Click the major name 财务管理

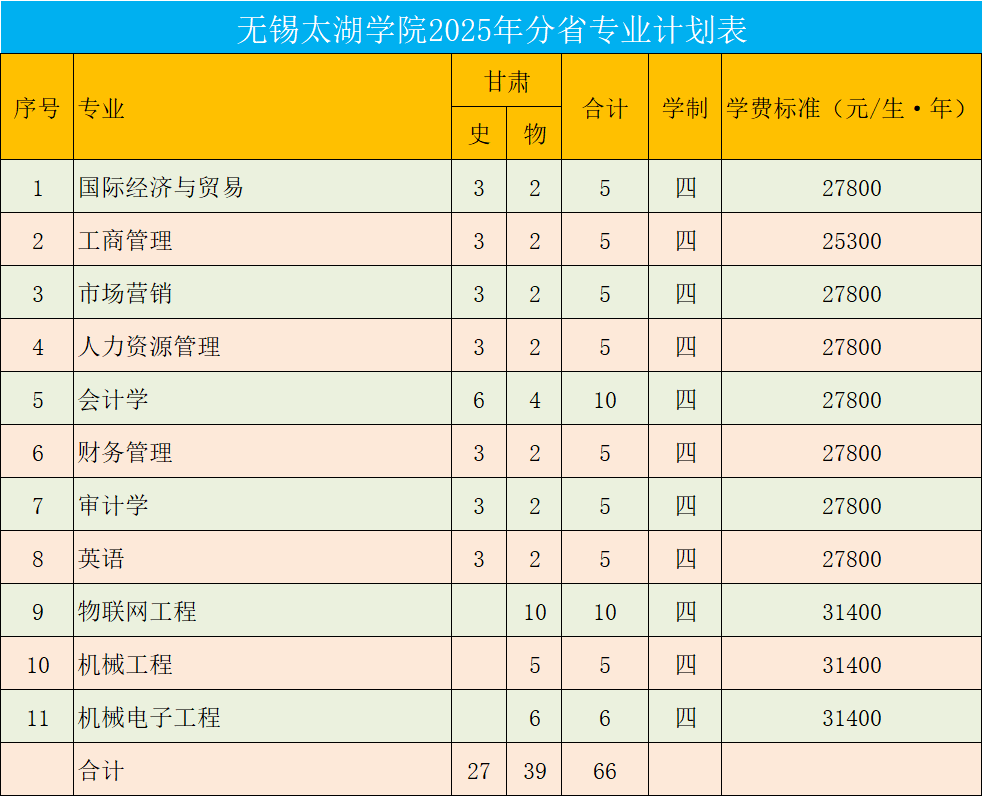click(x=125, y=453)
